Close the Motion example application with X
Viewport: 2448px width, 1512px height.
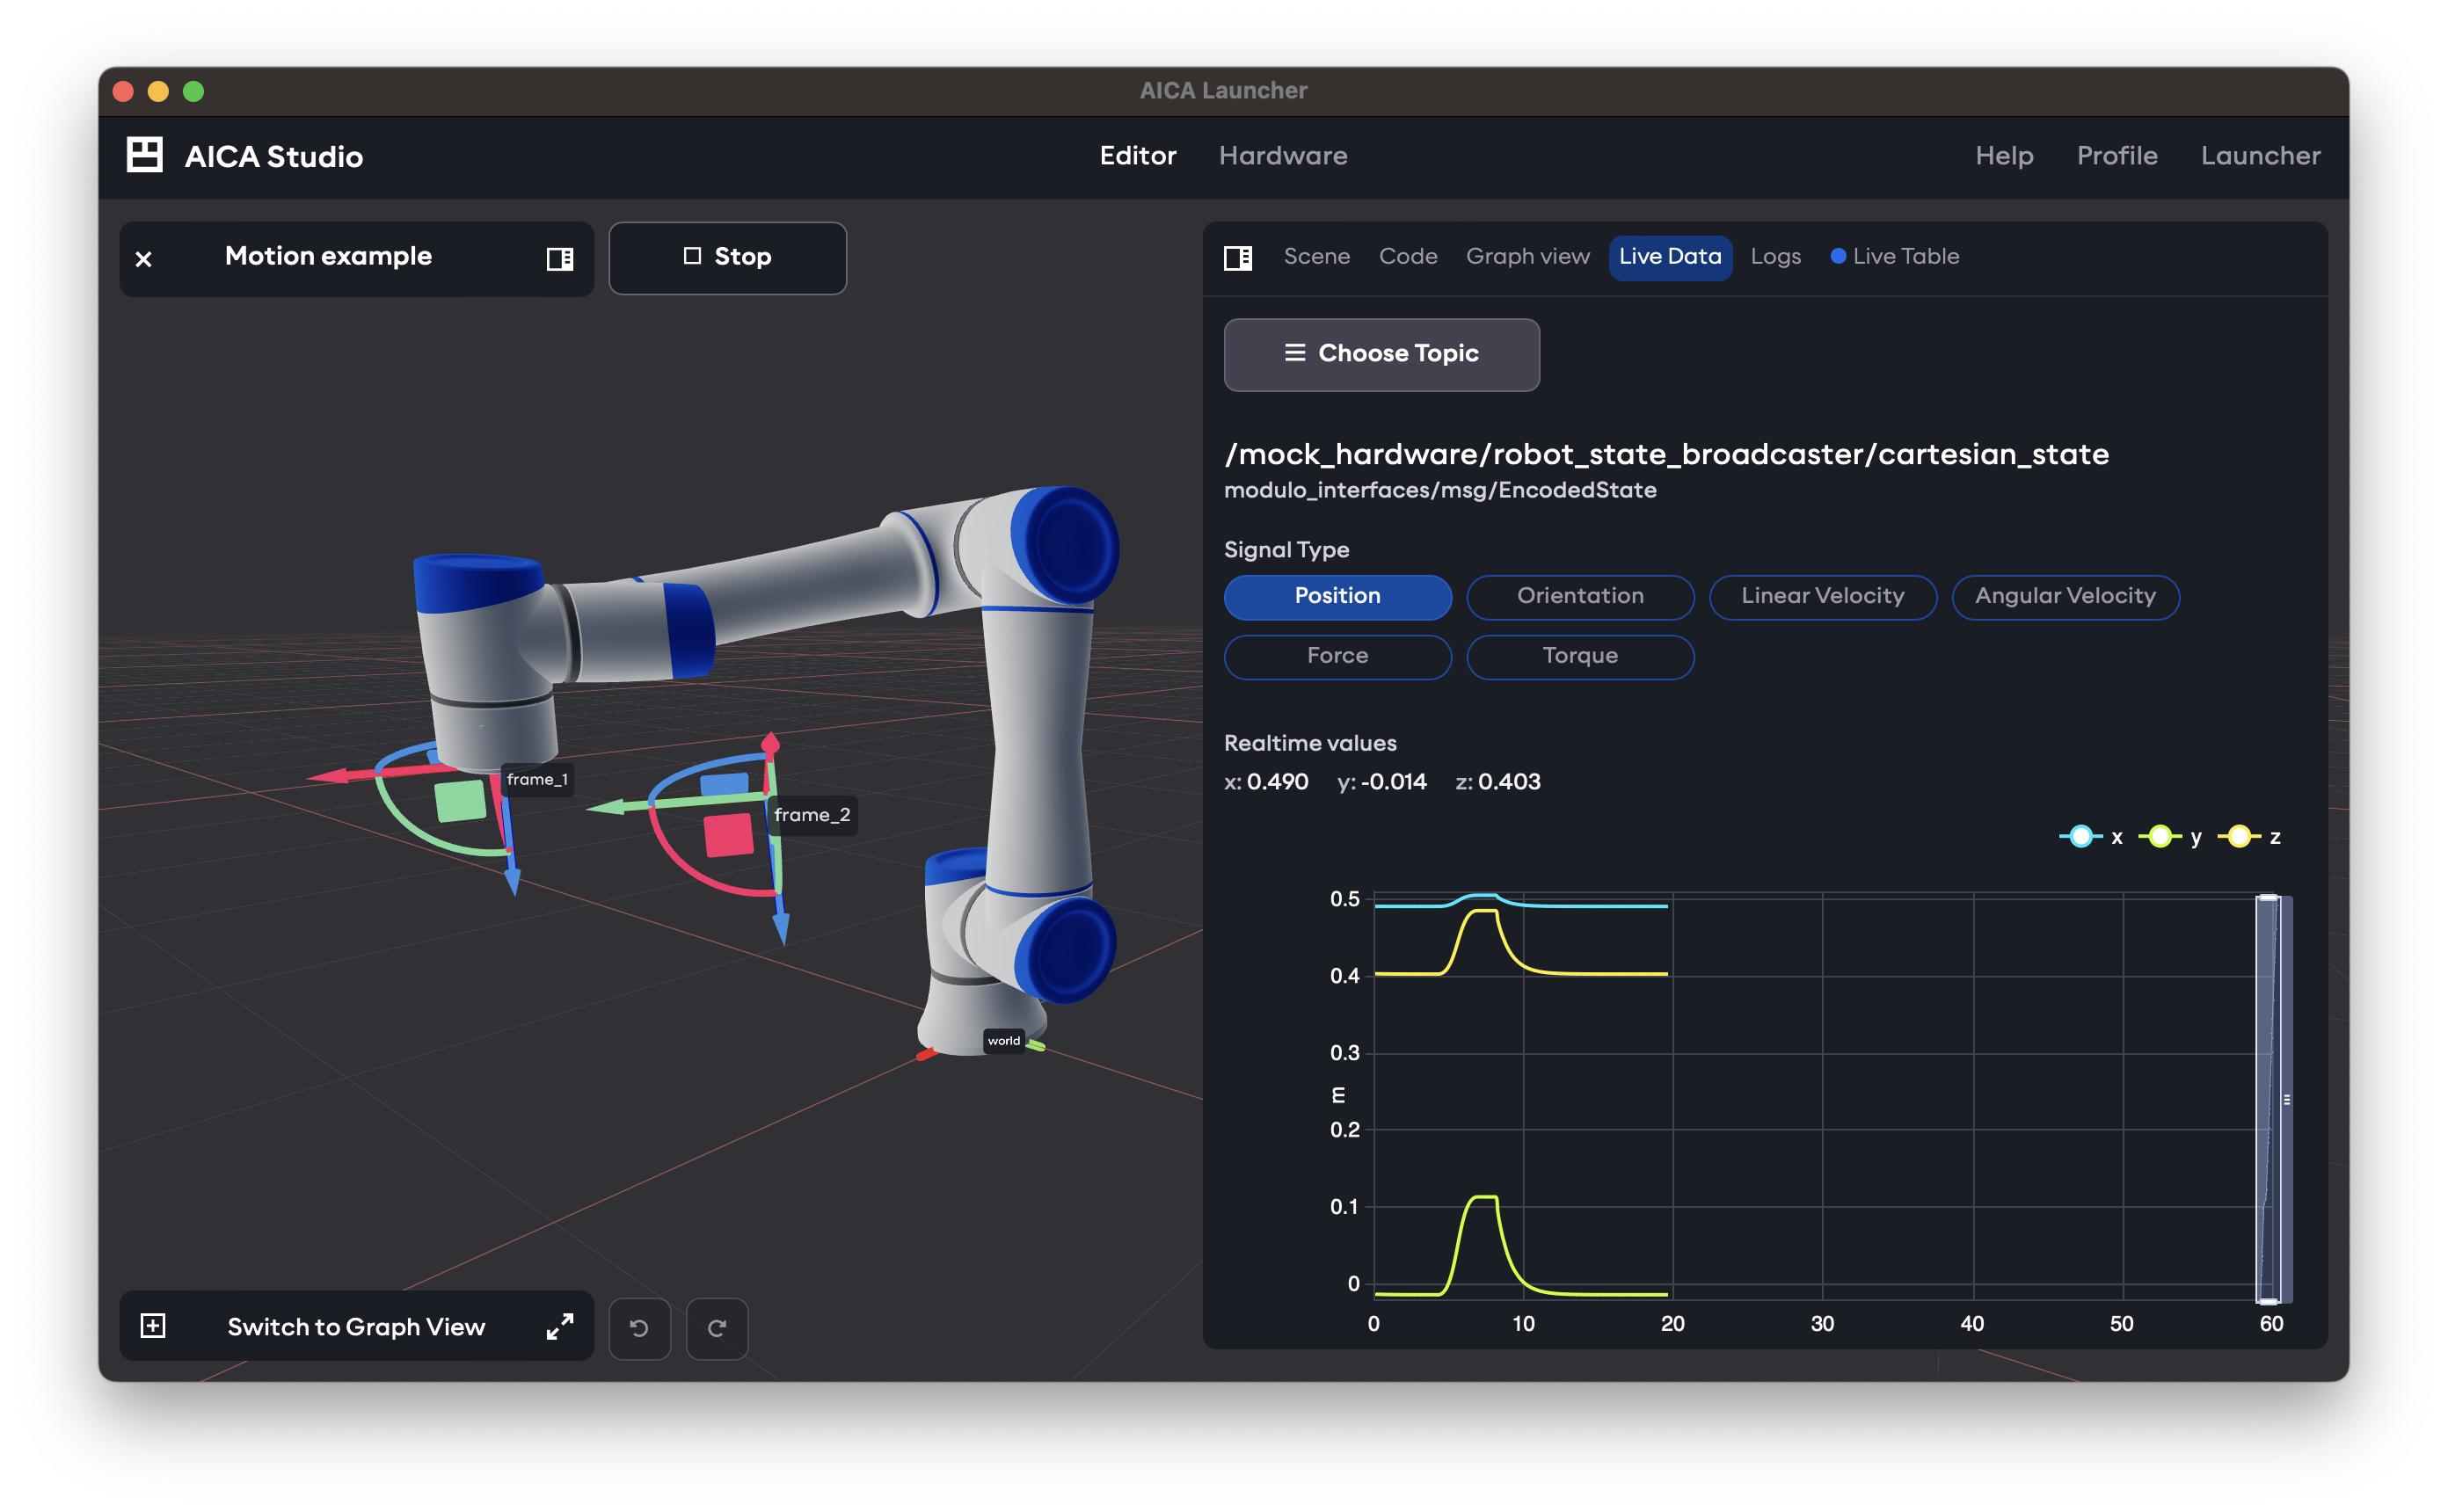144,259
